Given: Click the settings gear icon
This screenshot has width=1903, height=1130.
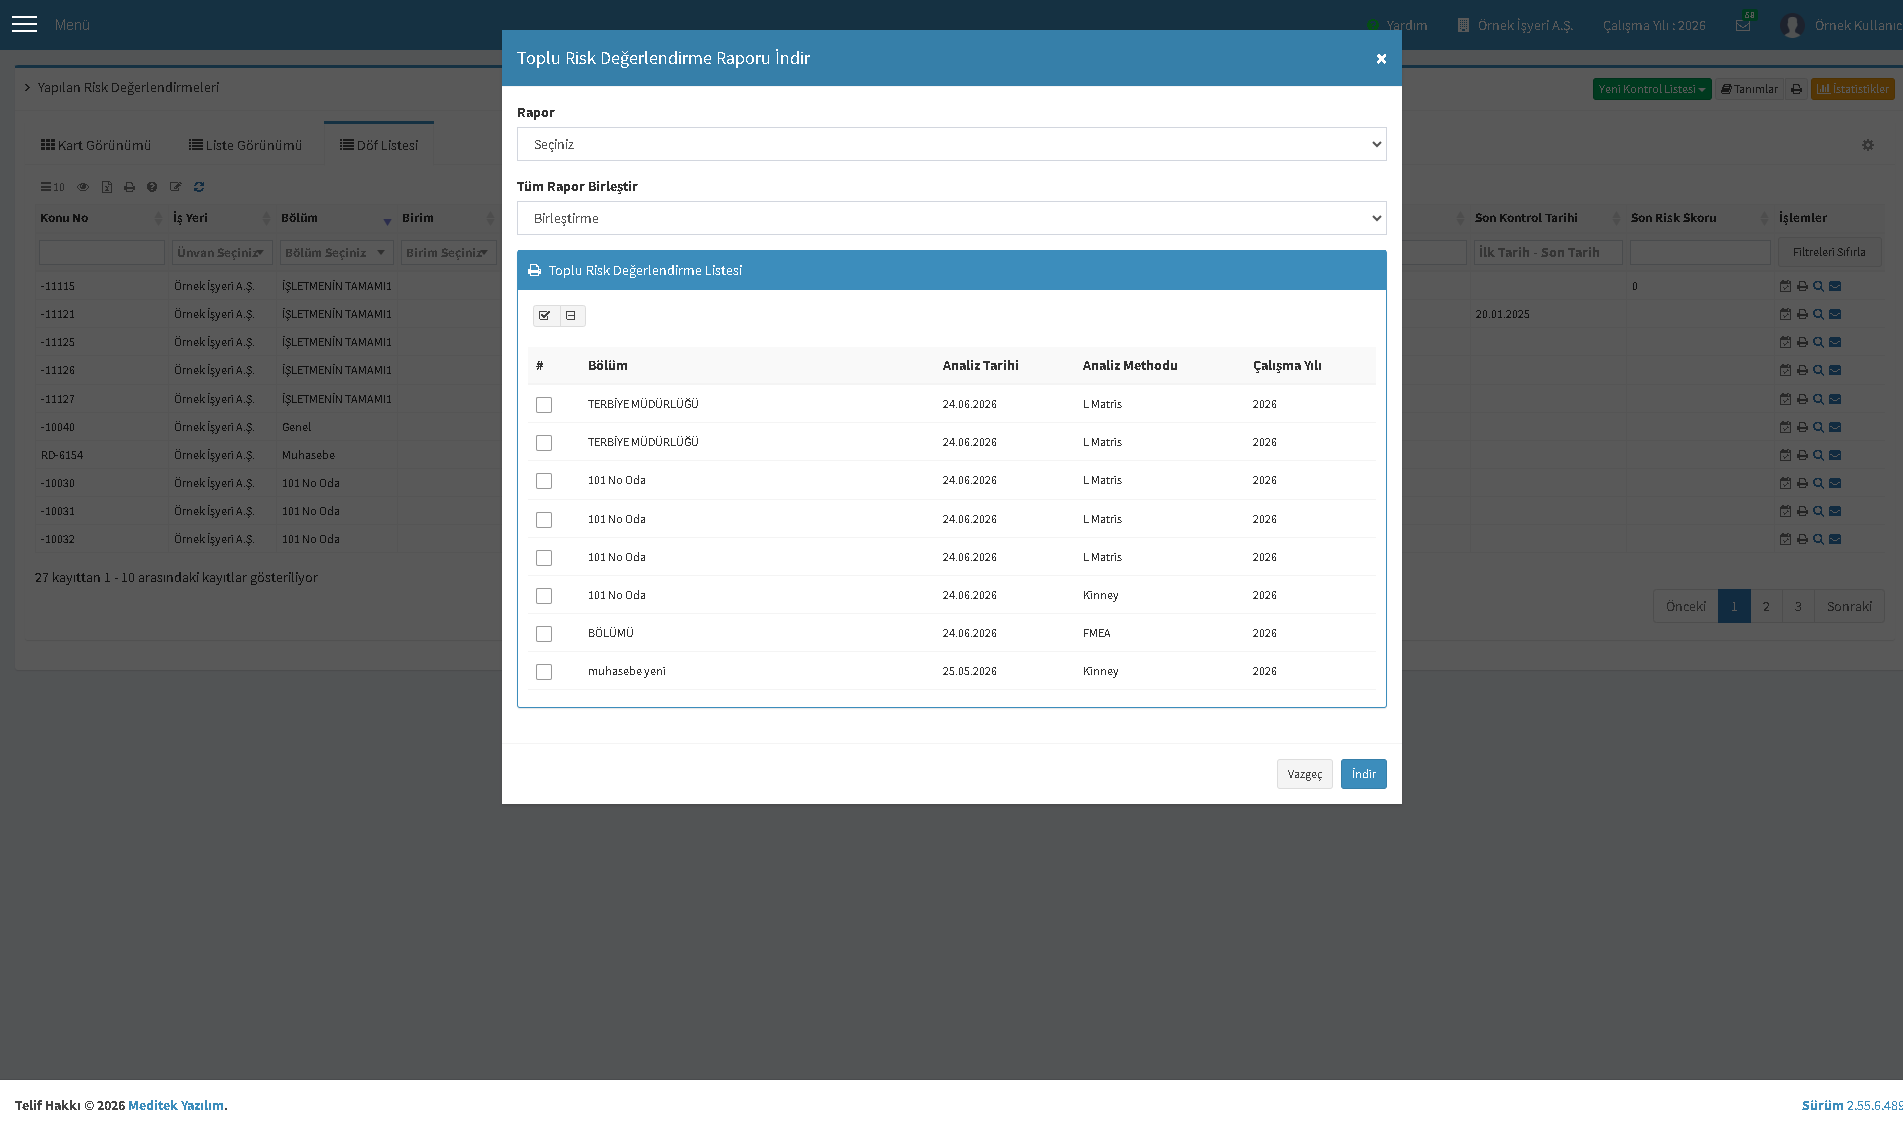Looking at the screenshot, I should coord(1868,145).
